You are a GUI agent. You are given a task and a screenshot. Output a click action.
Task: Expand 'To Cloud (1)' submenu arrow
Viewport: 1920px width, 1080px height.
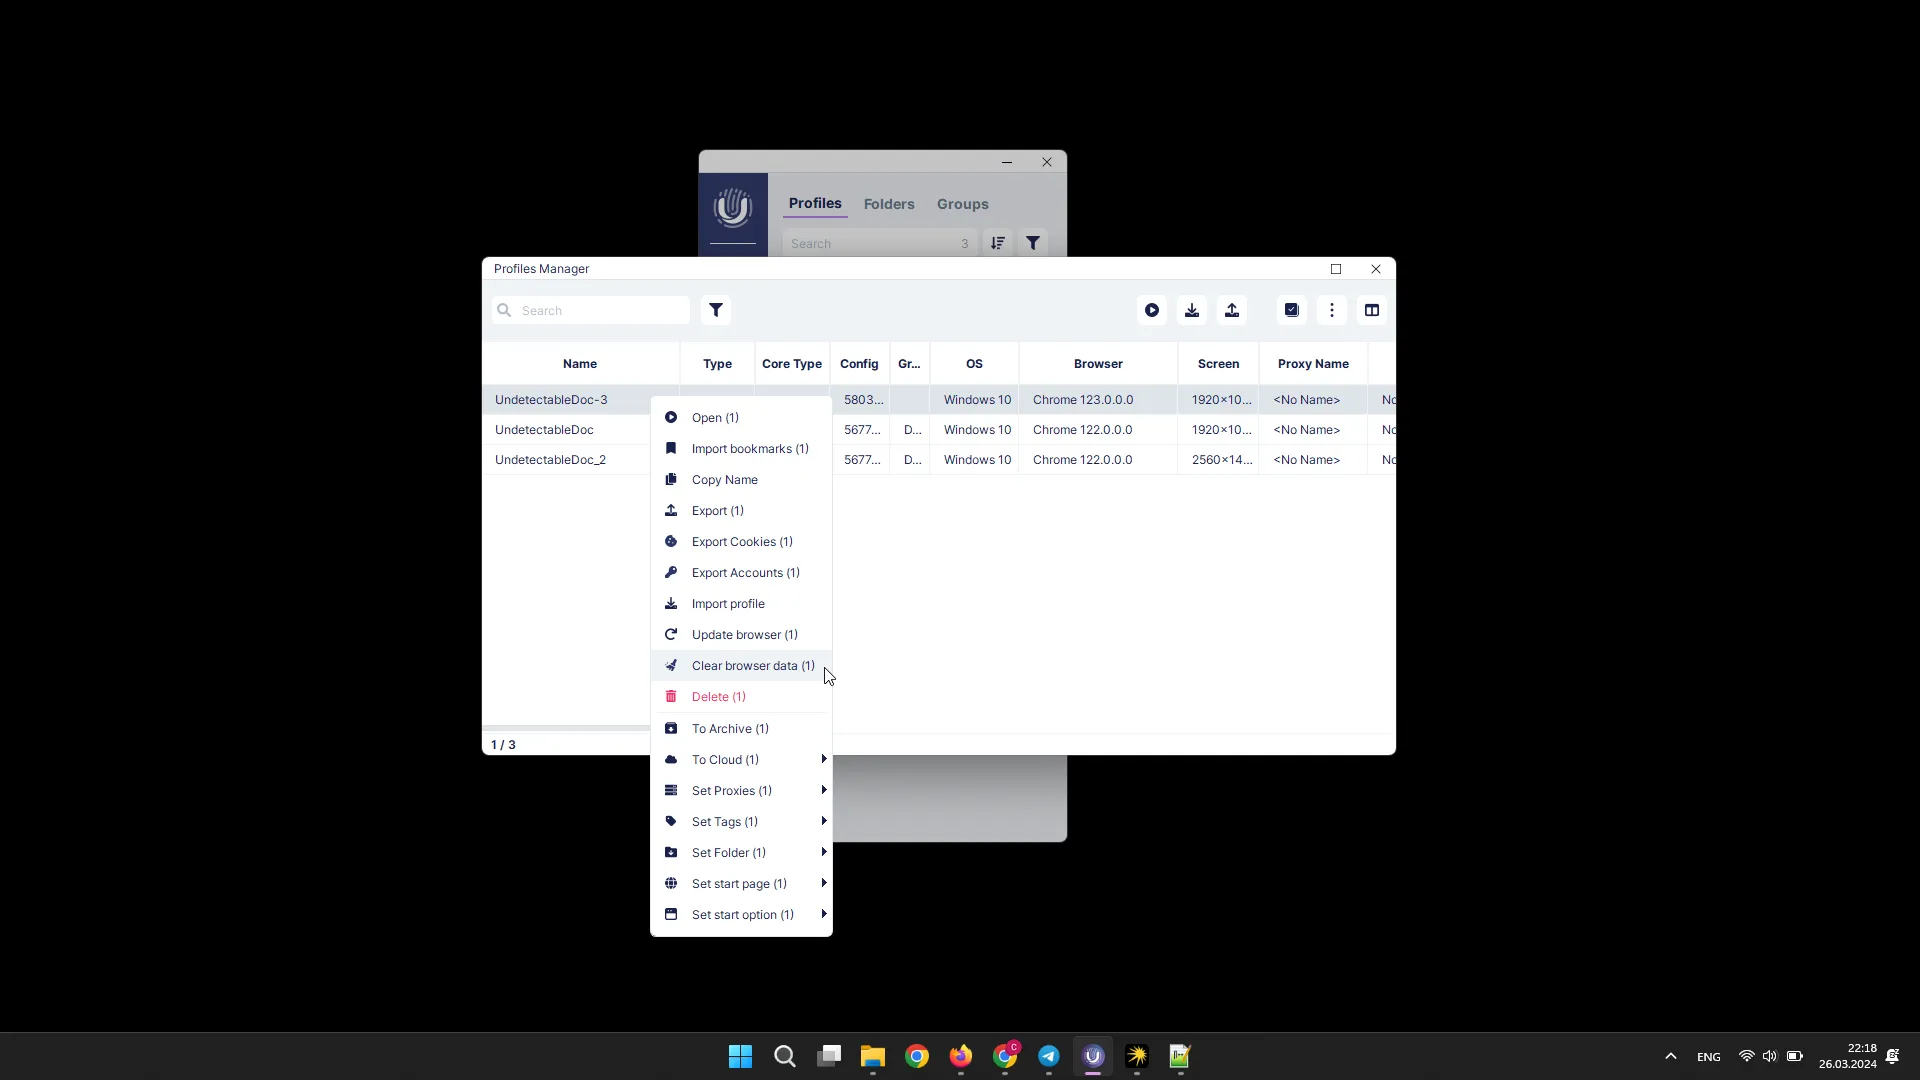(824, 758)
